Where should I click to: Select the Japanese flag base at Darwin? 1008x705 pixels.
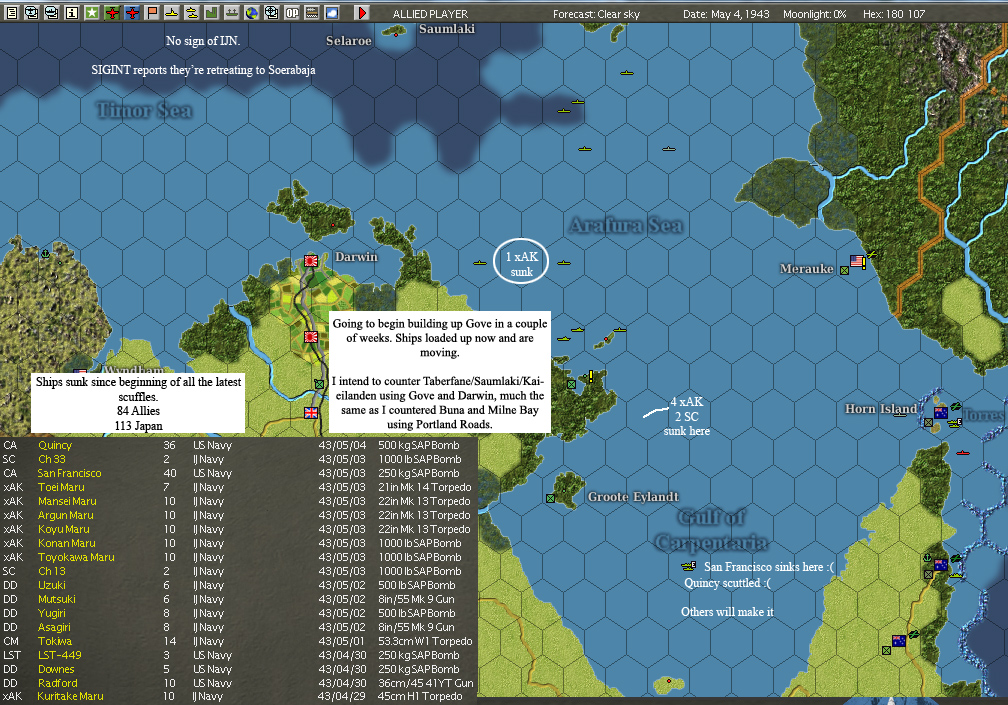click(x=311, y=260)
